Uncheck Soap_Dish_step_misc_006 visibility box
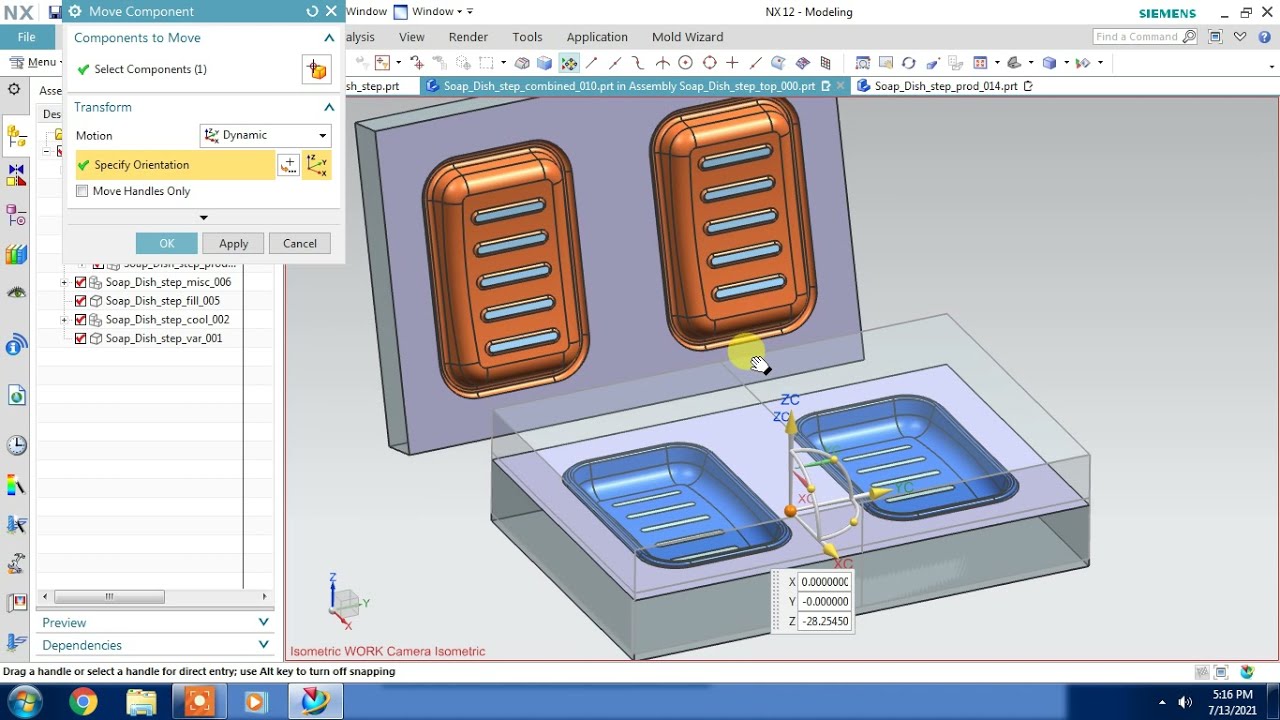Viewport: 1280px width, 720px height. [81, 282]
